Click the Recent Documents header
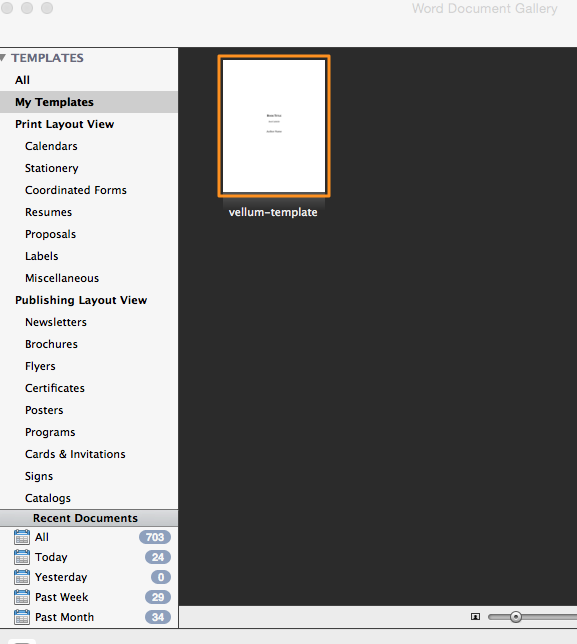 [x=89, y=518]
